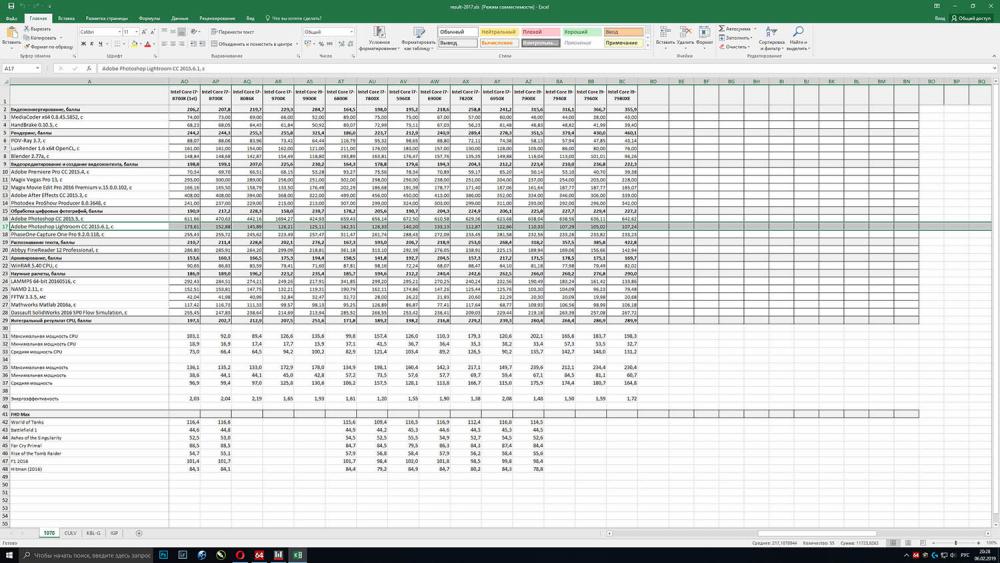Center text horizontally
The image size is (1000, 563).
pyautogui.click(x=173, y=44)
